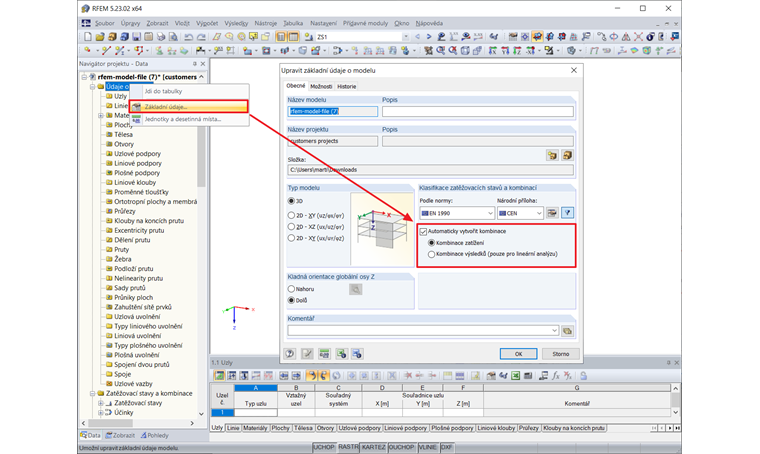
Task: Click the Print toolbar icon
Action: click(x=161, y=37)
